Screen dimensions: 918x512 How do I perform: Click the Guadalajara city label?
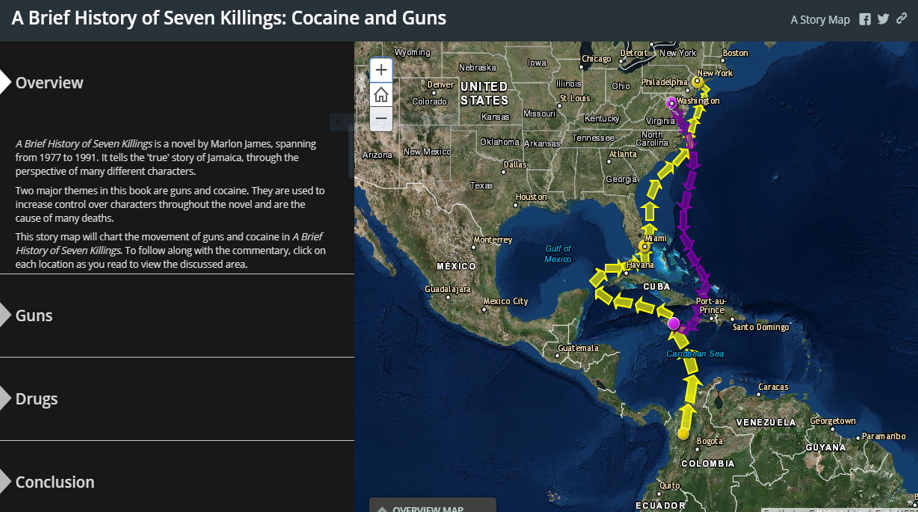[447, 289]
